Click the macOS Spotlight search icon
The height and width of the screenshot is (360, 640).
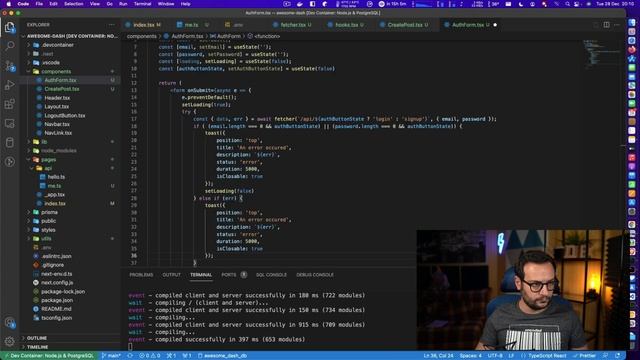click(x=567, y=4)
